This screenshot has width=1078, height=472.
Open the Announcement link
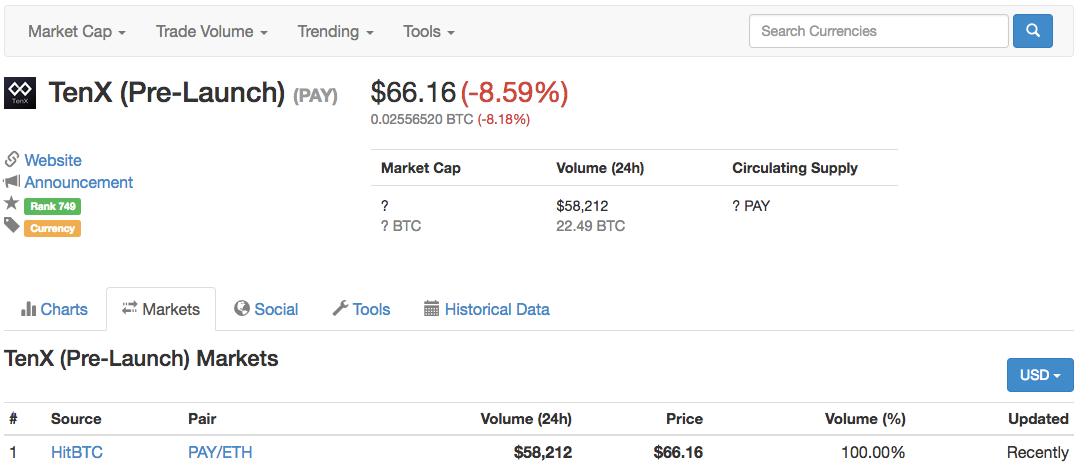(x=79, y=182)
